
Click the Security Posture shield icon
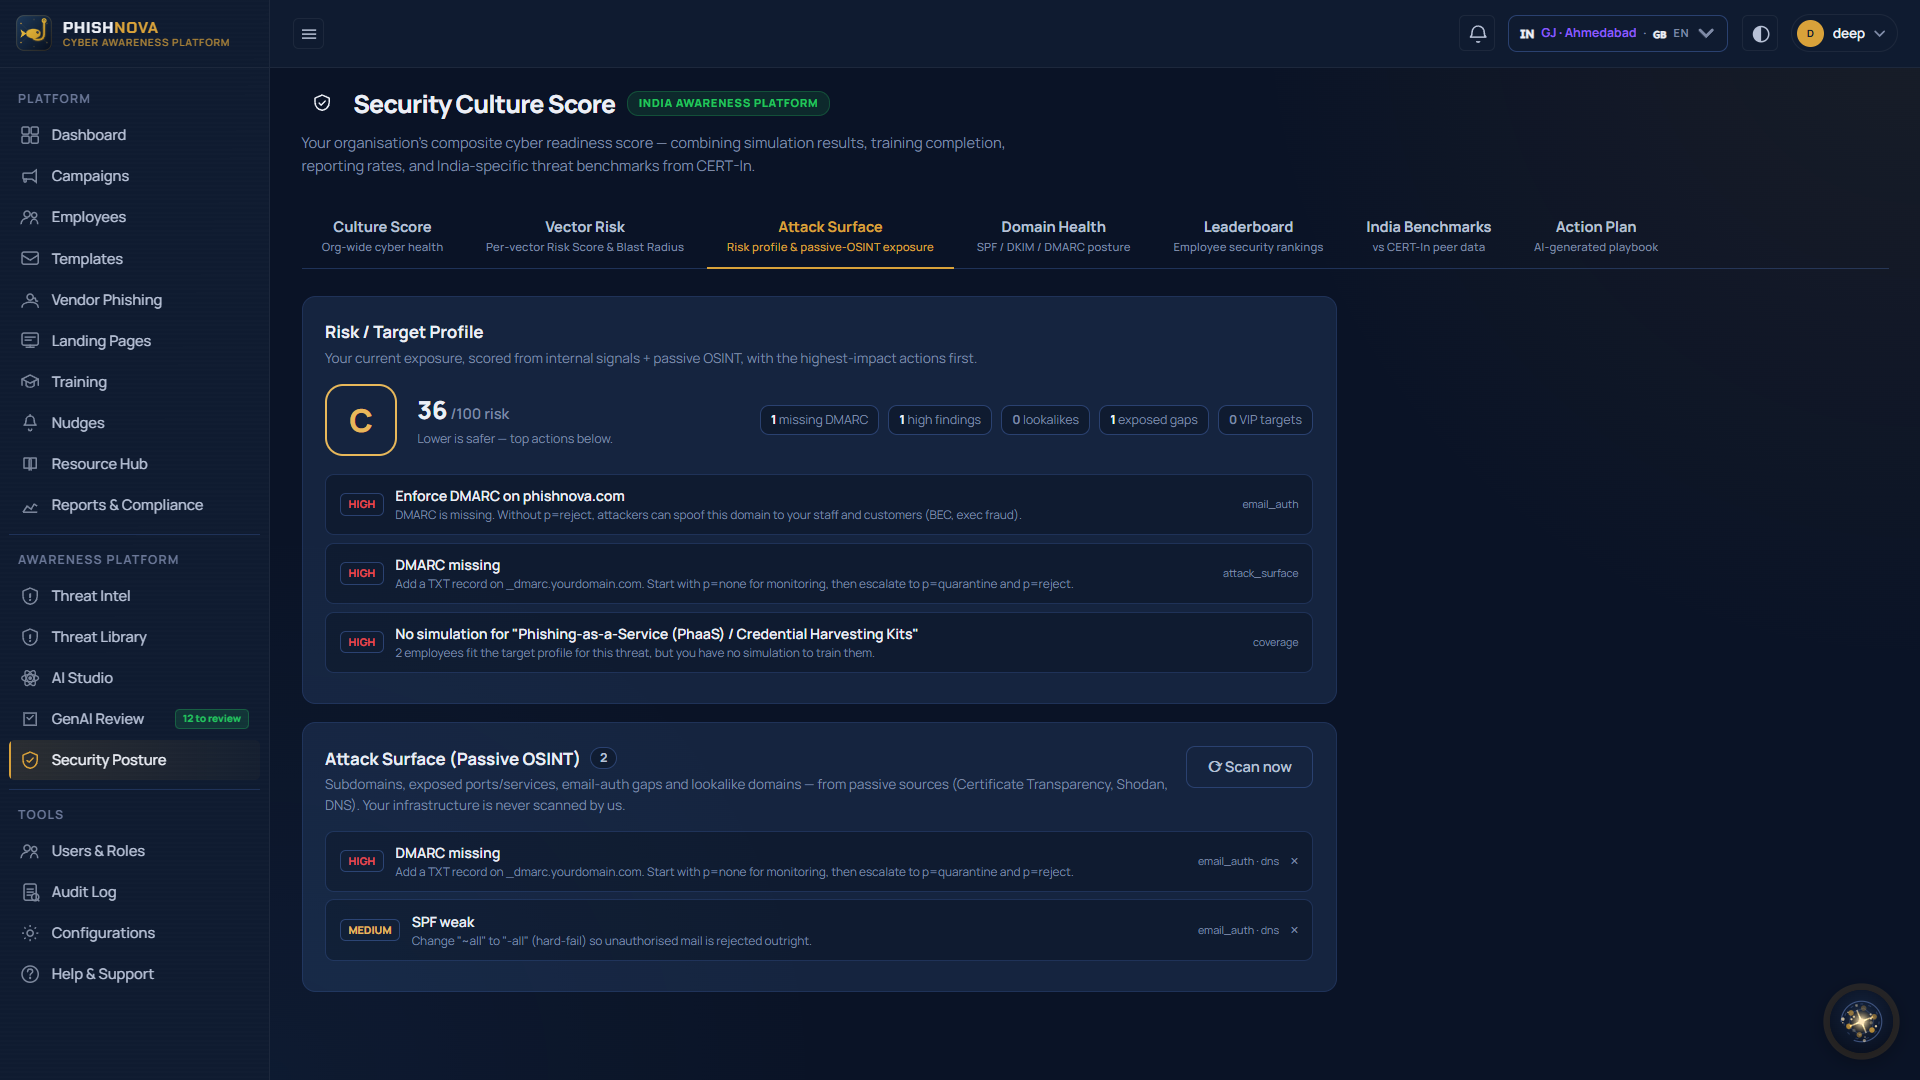click(30, 760)
